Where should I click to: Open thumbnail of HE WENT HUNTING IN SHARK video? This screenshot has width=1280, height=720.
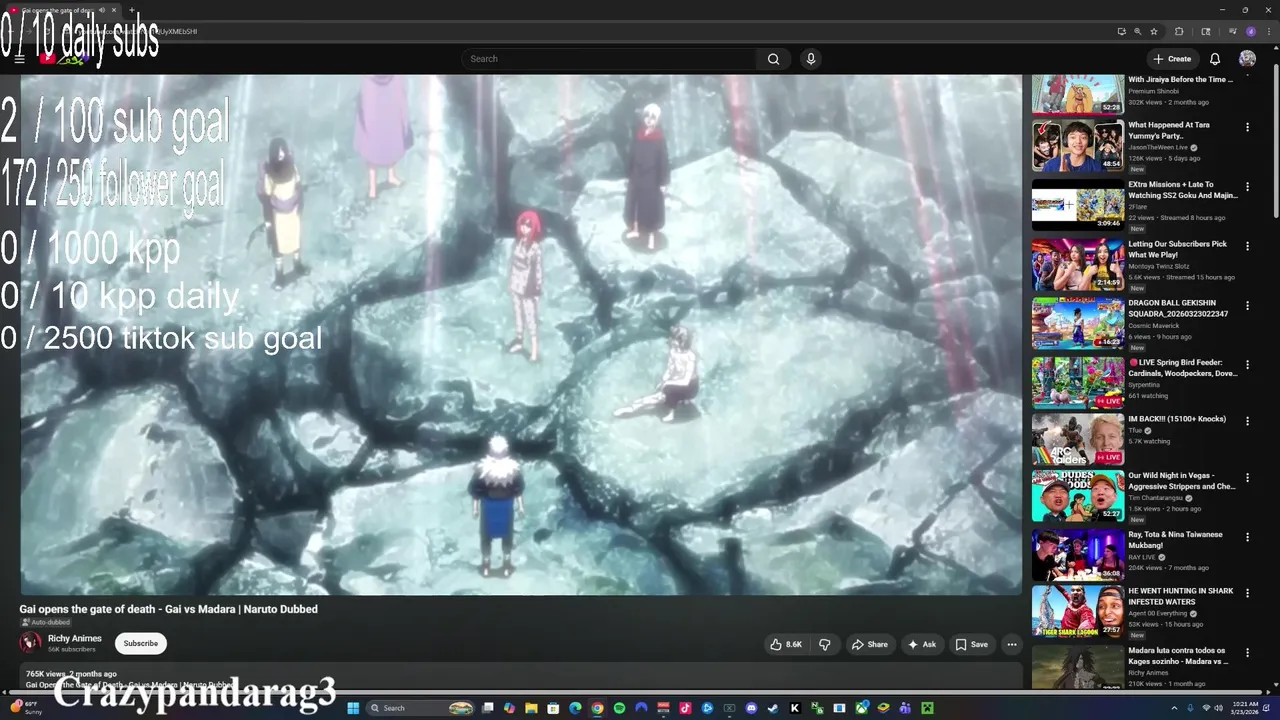click(x=1078, y=611)
